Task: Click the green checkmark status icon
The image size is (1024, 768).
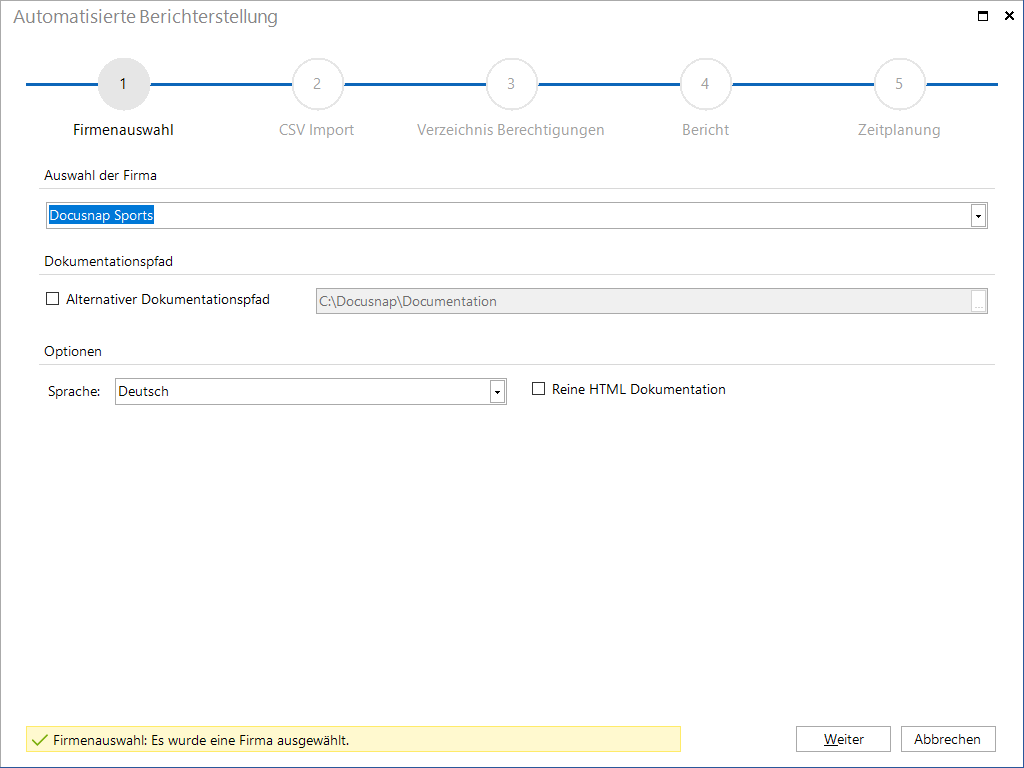Action: click(x=40, y=740)
